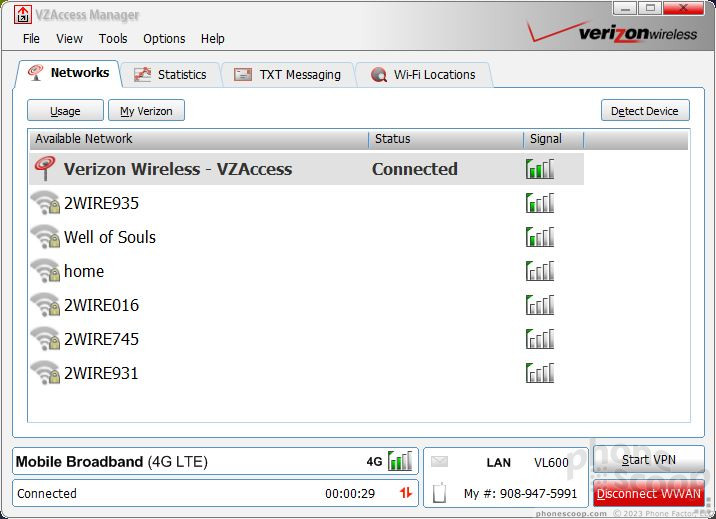The width and height of the screenshot is (716, 519).
Task: Select the 'Verizon Wireless - VZAccess' network name
Action: pyautogui.click(x=178, y=169)
